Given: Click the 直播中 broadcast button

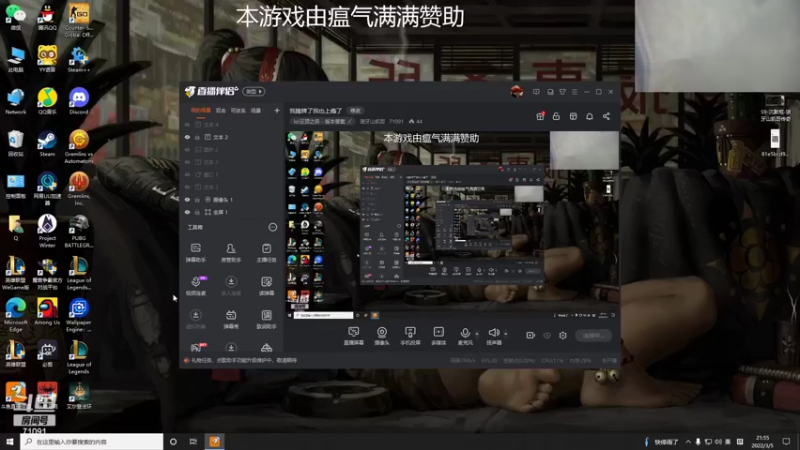Looking at the screenshot, I should point(593,335).
